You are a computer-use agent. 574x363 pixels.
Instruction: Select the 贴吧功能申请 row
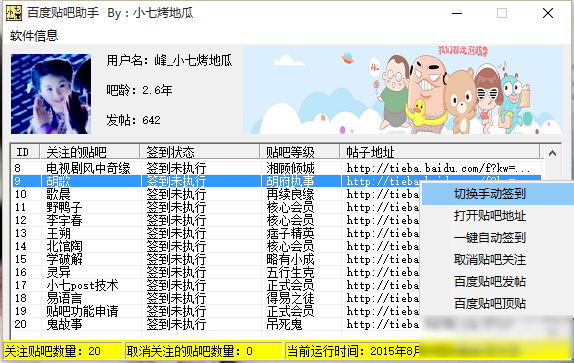pyautogui.click(x=216, y=311)
